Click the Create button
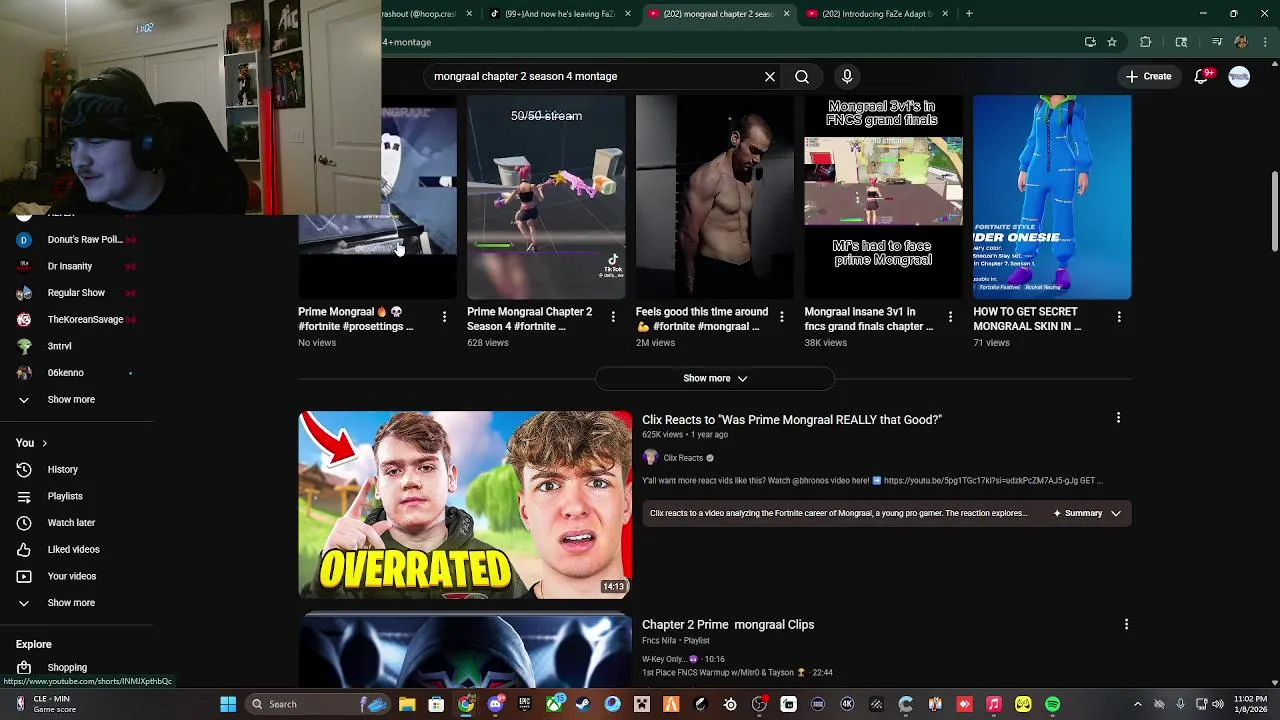This screenshot has width=1280, height=720. coord(1147,76)
